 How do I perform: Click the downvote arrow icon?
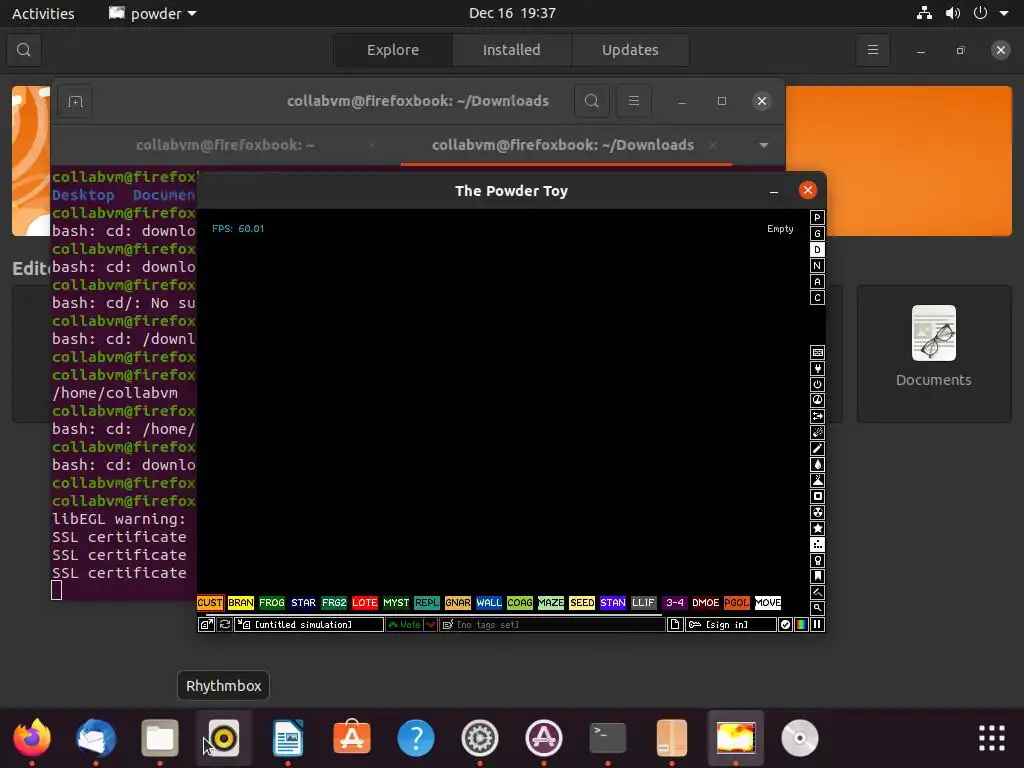point(431,625)
